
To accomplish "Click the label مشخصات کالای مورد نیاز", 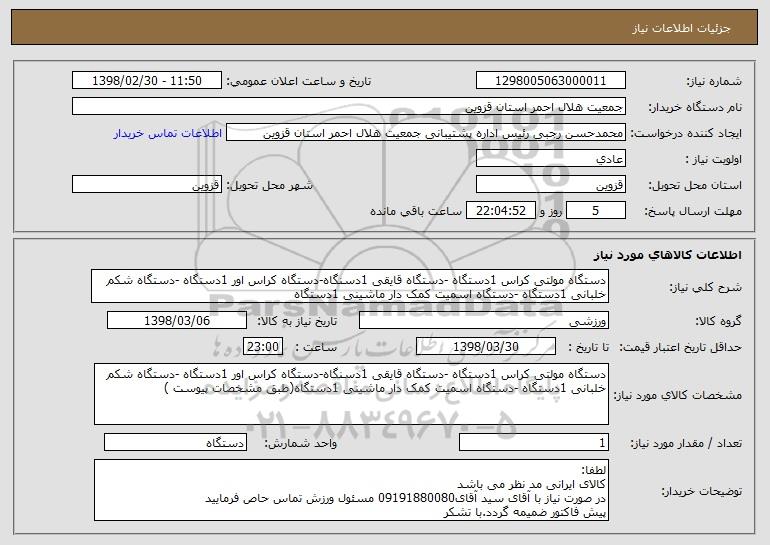I will coord(678,395).
